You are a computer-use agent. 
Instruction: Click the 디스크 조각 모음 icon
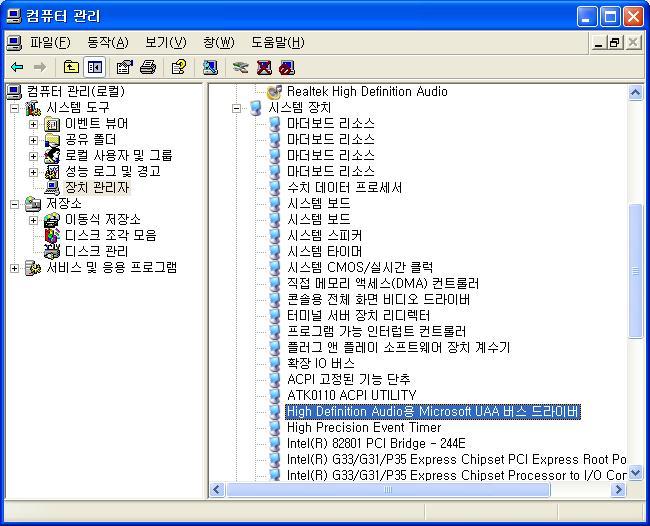[52, 235]
